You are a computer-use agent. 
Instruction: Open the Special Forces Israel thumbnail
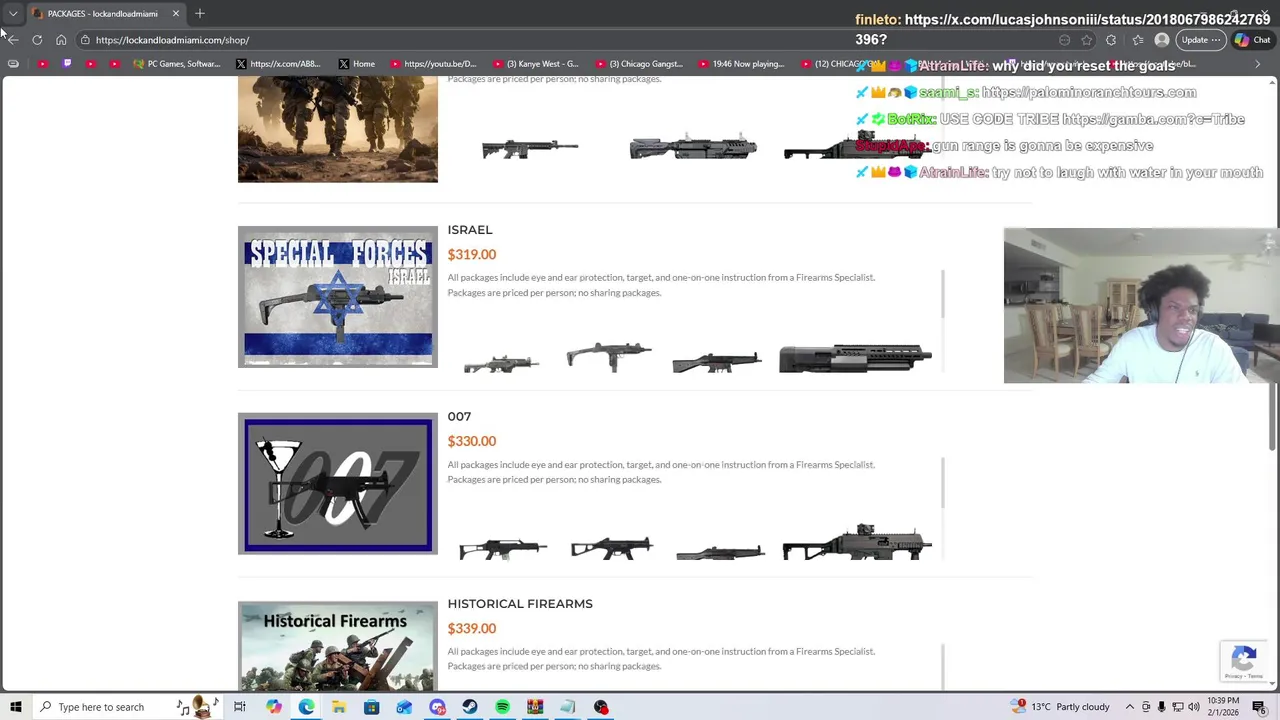(338, 297)
